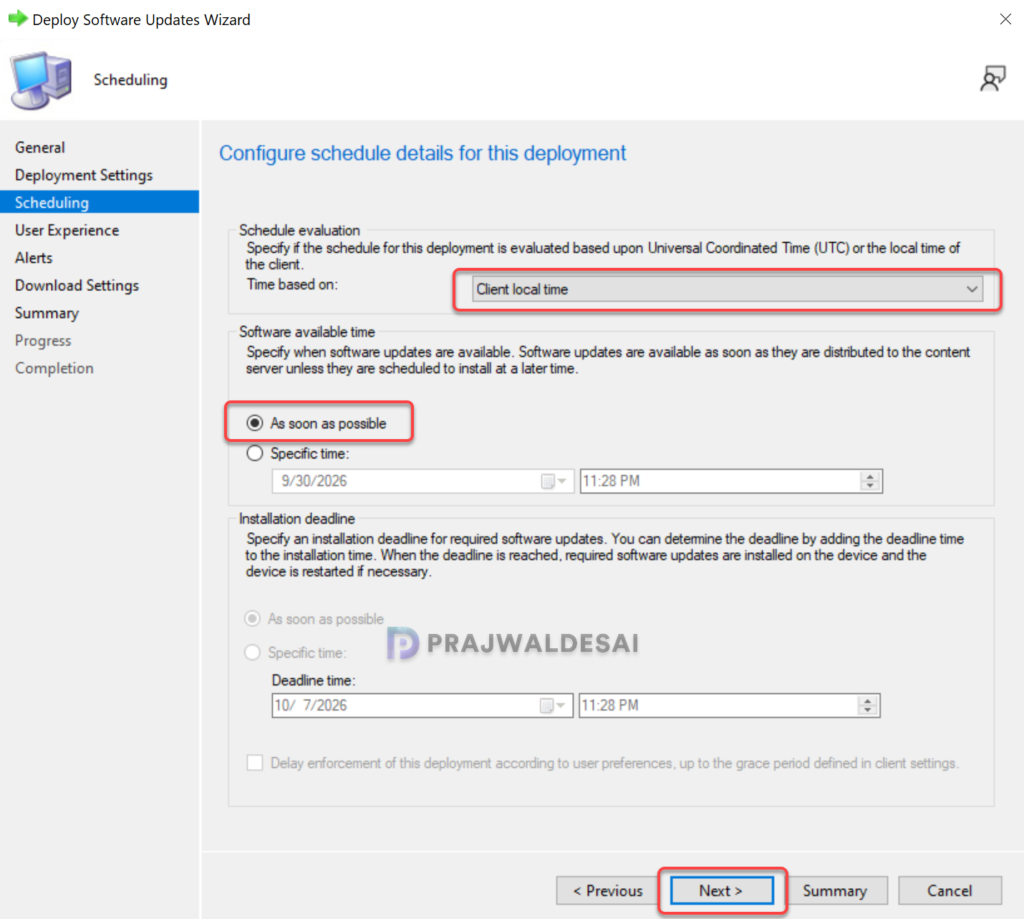Click the Previous button
The height and width of the screenshot is (919, 1024).
(607, 891)
